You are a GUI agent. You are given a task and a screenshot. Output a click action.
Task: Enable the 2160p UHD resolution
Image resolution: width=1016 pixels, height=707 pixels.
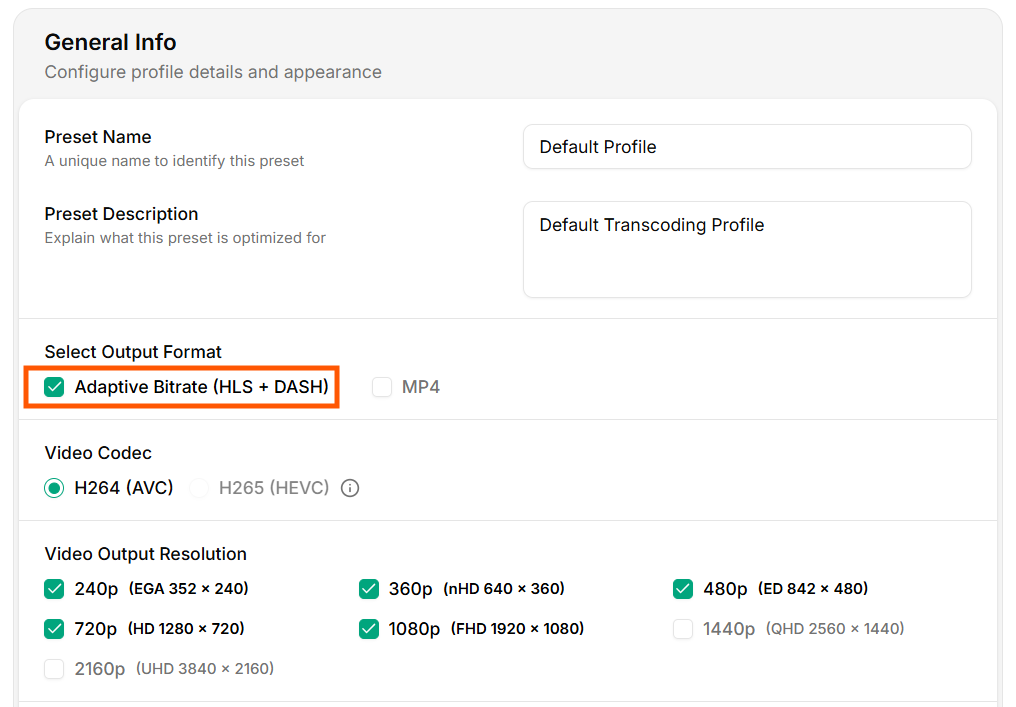point(54,668)
